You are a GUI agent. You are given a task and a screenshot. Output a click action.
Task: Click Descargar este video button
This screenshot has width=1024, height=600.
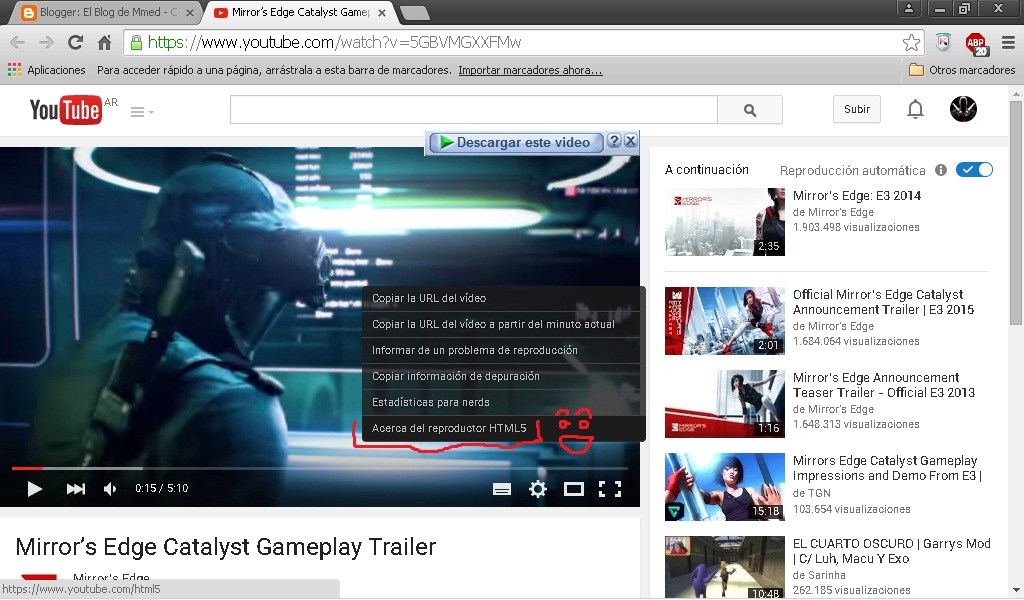click(515, 142)
